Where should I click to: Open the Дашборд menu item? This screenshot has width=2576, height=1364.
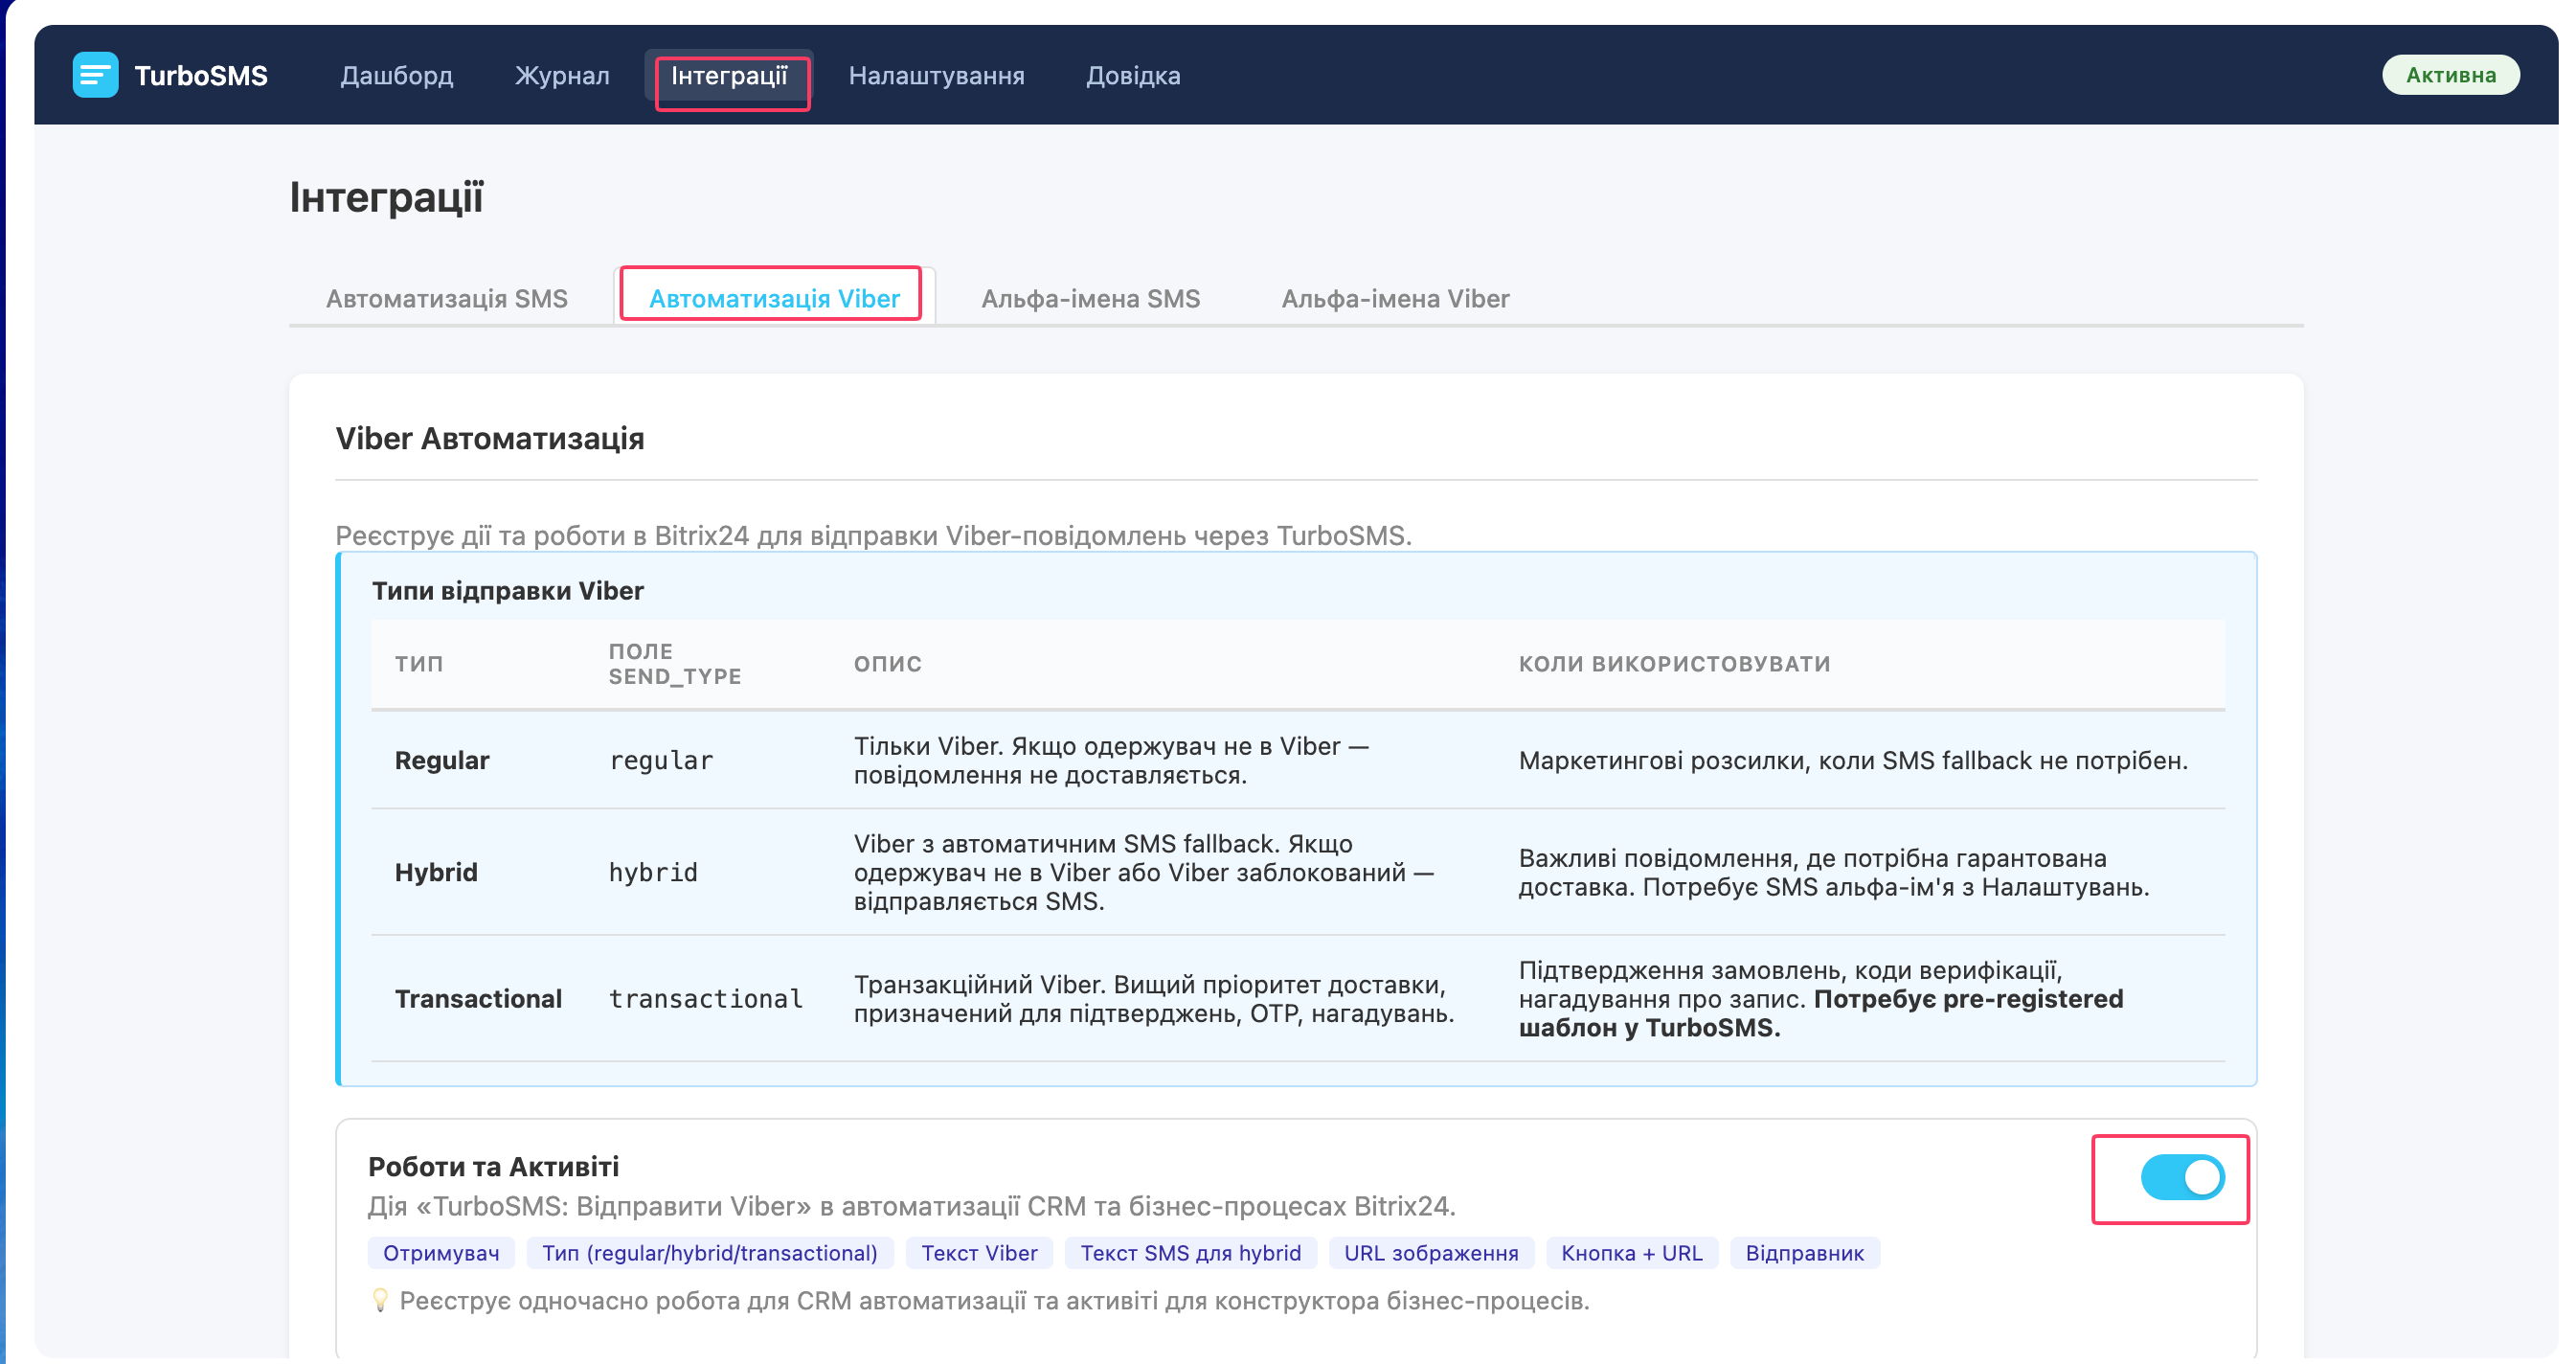(397, 75)
